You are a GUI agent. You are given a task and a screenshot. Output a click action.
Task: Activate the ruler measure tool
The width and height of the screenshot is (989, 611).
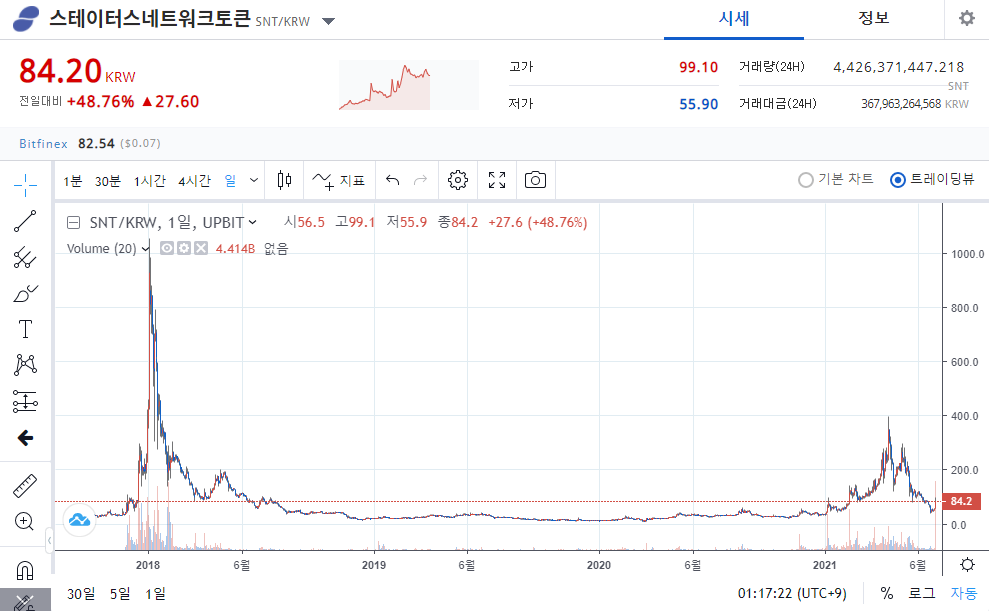point(25,486)
